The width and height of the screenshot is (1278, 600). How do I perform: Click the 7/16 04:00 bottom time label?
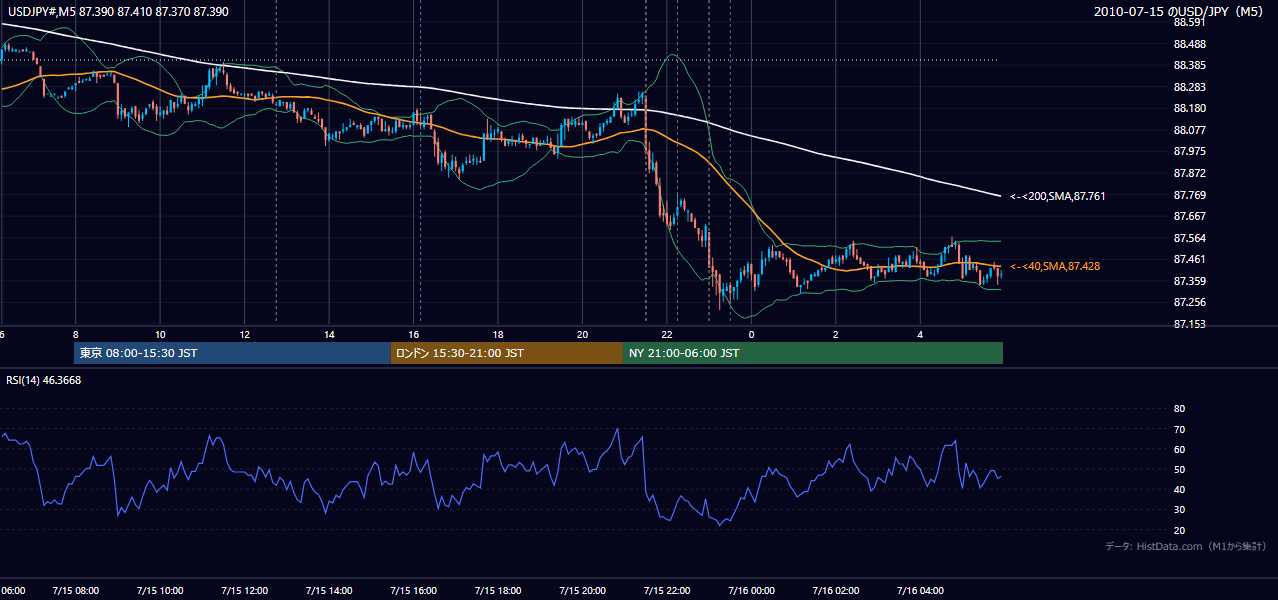920,591
